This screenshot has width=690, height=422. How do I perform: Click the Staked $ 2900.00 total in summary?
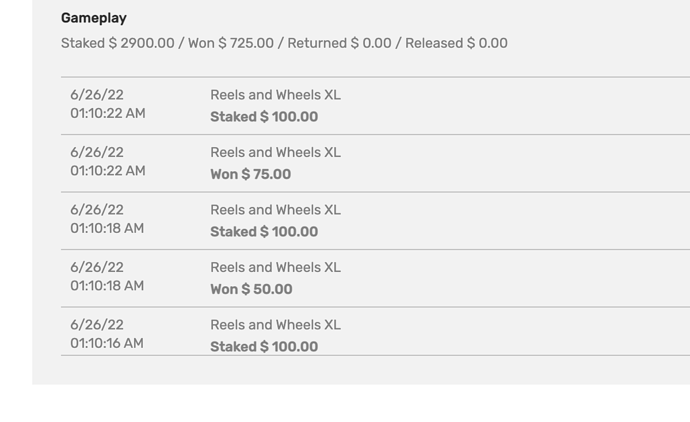tap(117, 43)
